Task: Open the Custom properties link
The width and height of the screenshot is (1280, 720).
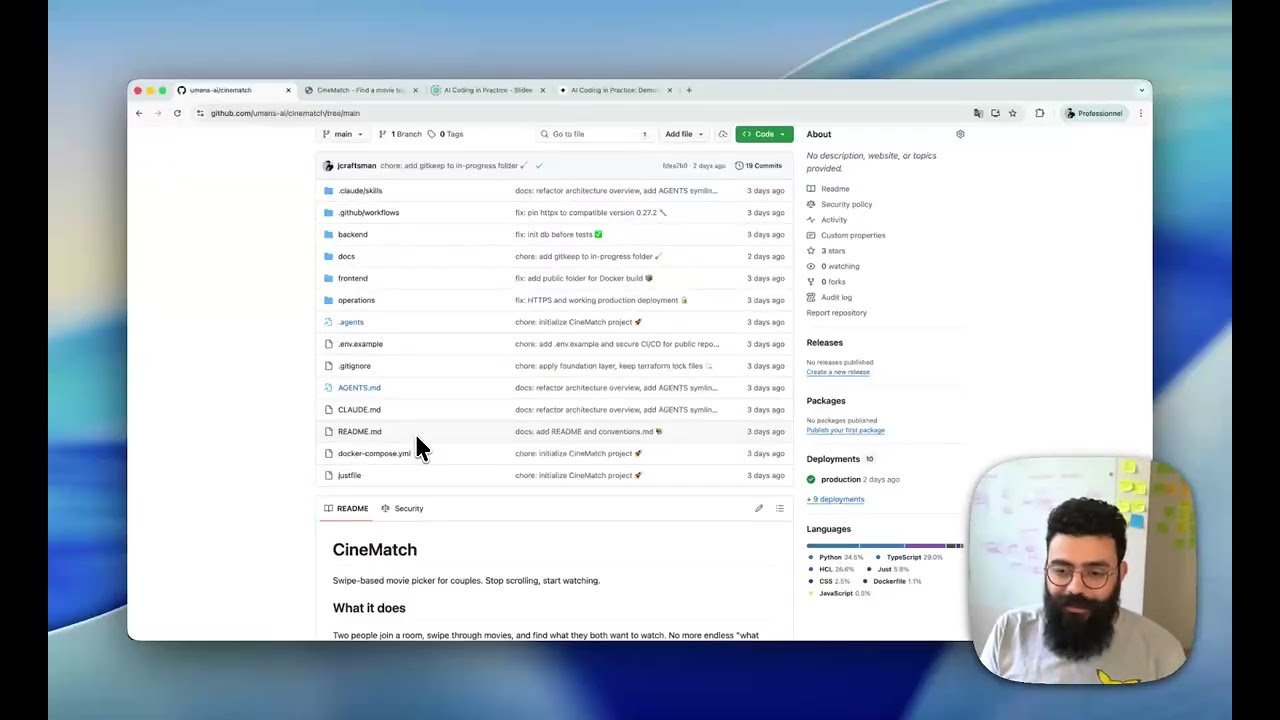Action: tap(853, 235)
